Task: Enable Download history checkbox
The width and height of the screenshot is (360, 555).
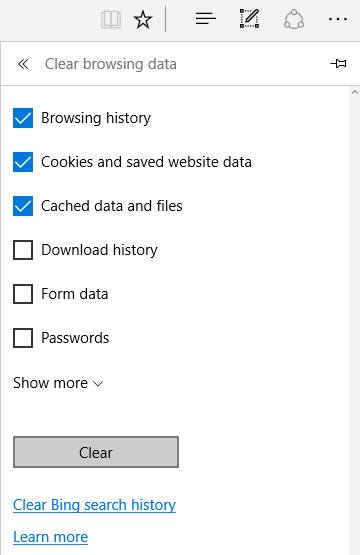Action: [x=23, y=250]
